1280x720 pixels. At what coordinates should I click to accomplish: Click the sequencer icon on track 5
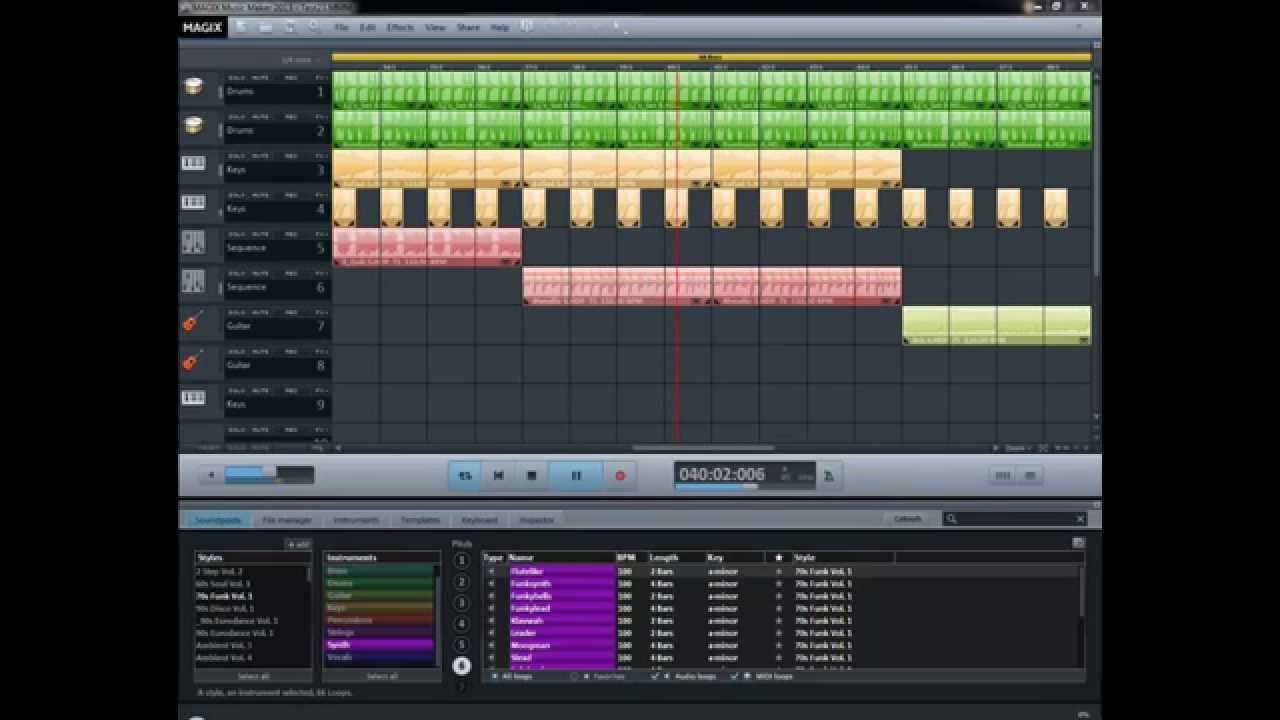pyautogui.click(x=193, y=243)
